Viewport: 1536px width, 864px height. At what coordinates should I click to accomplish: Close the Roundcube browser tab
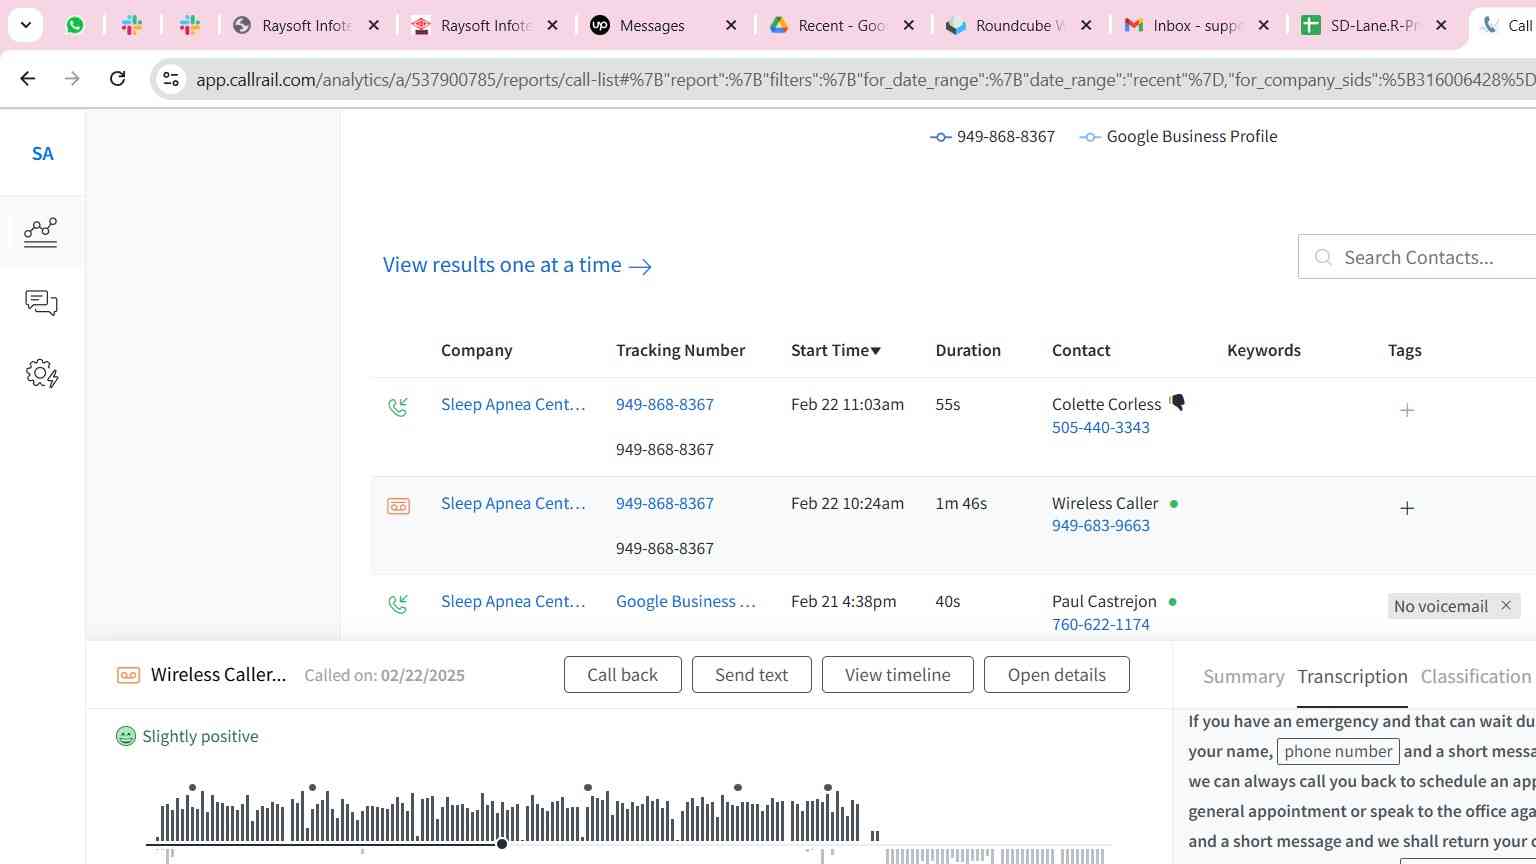click(x=1086, y=25)
